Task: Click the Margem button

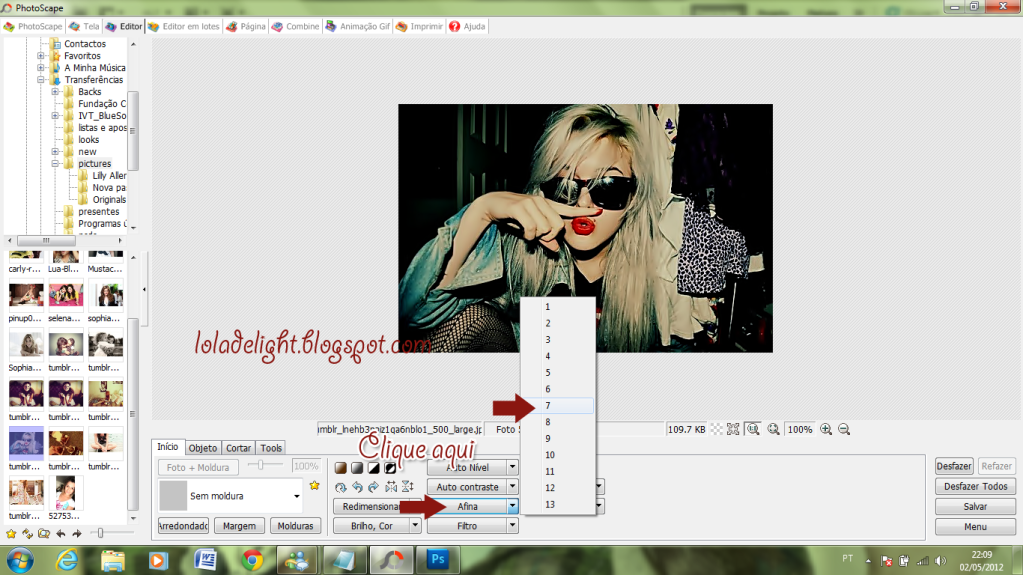Action: point(239,525)
